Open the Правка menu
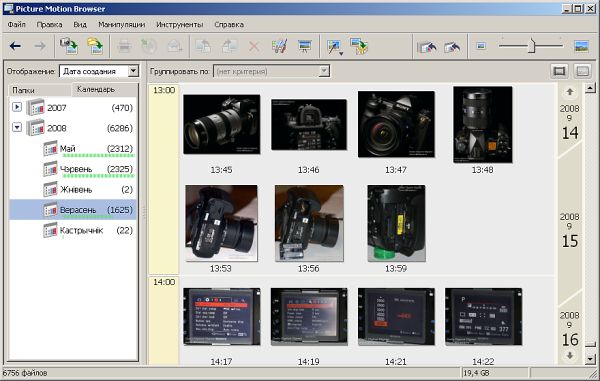This screenshot has height=381, width=600. pyautogui.click(x=49, y=24)
